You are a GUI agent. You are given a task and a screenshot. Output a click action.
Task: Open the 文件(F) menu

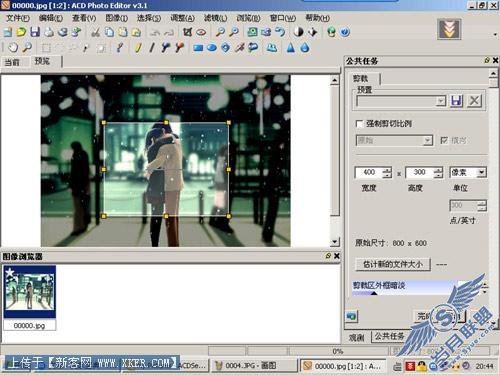[18, 18]
